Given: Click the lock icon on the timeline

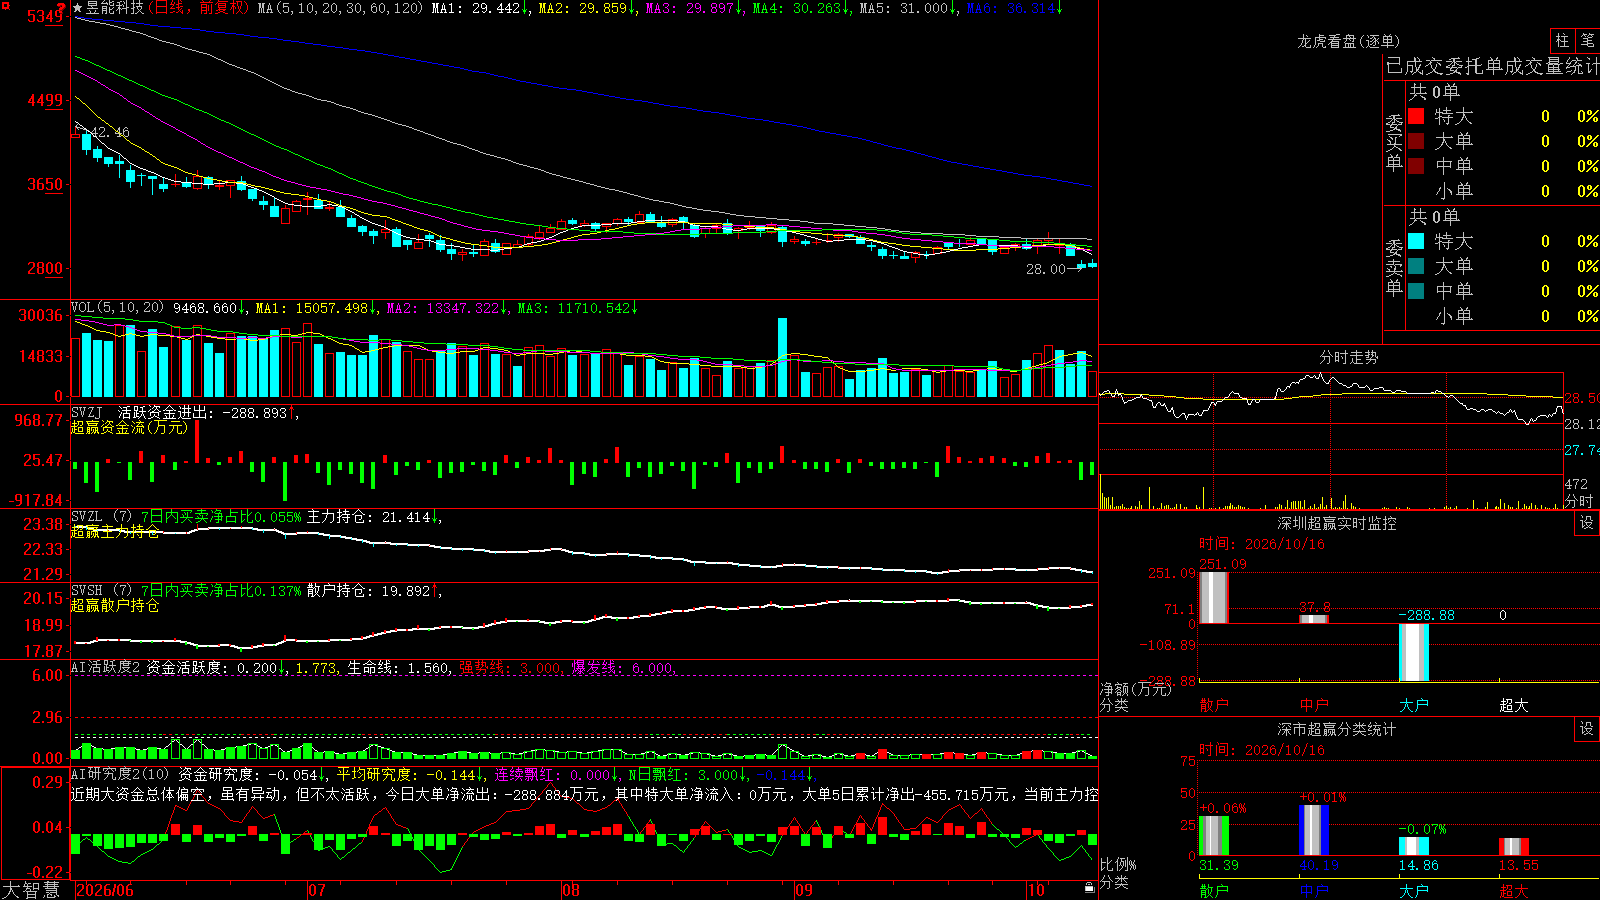Looking at the screenshot, I should pyautogui.click(x=1090, y=888).
